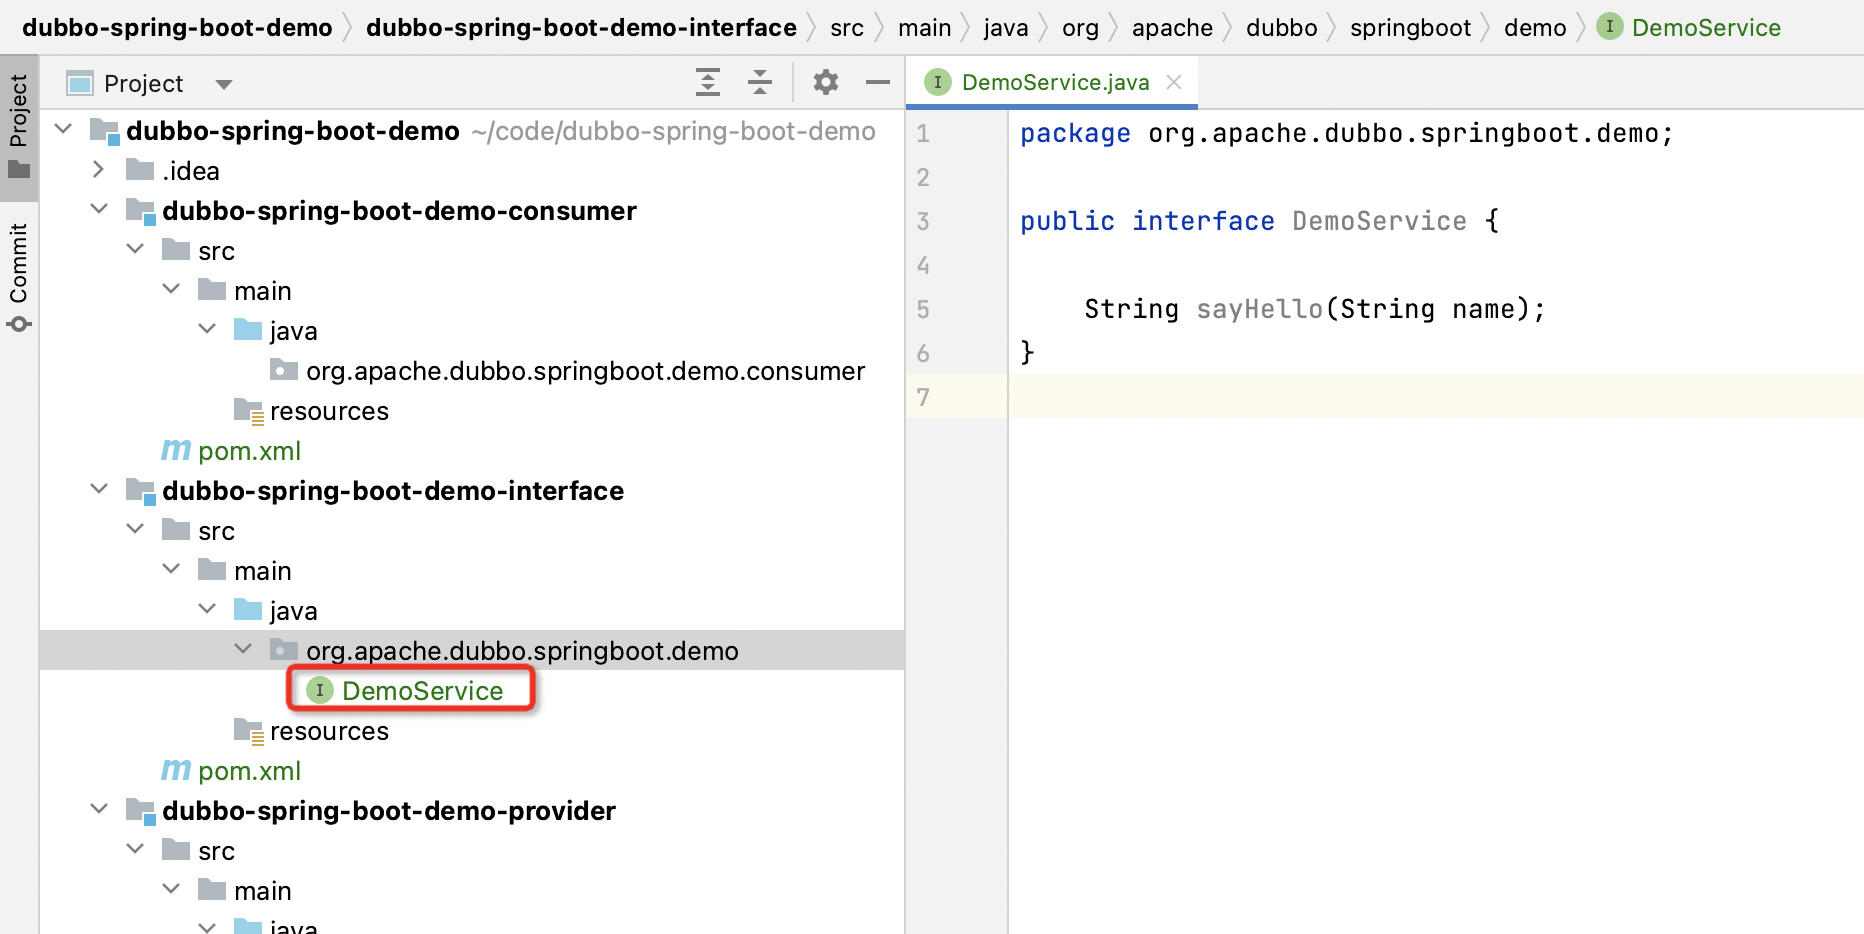Viewport: 1864px width, 934px height.
Task: Expand the .idea folder
Action: 98,171
